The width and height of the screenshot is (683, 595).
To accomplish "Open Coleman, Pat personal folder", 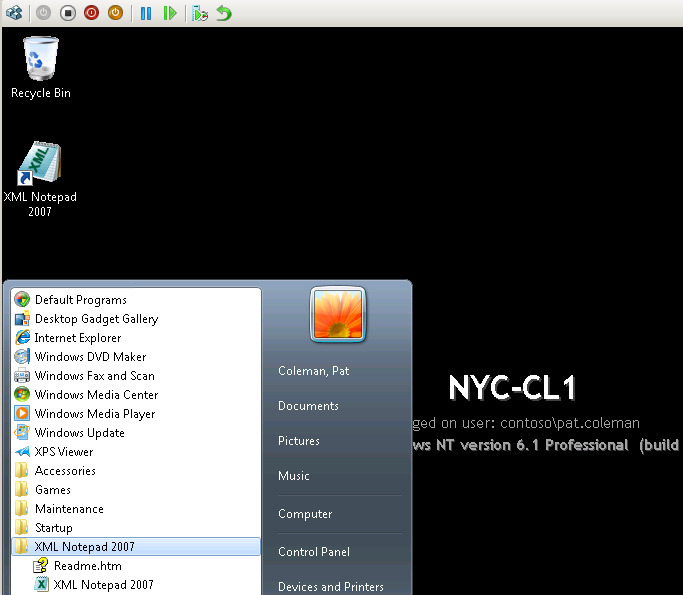I will pos(314,371).
